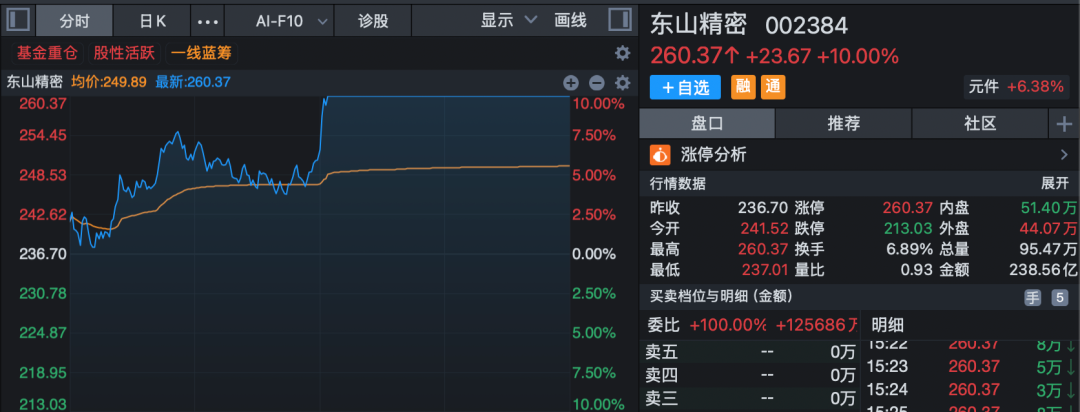Open the AI-F10 dropdown
Screen dimensions: 1080x412
coord(280,21)
